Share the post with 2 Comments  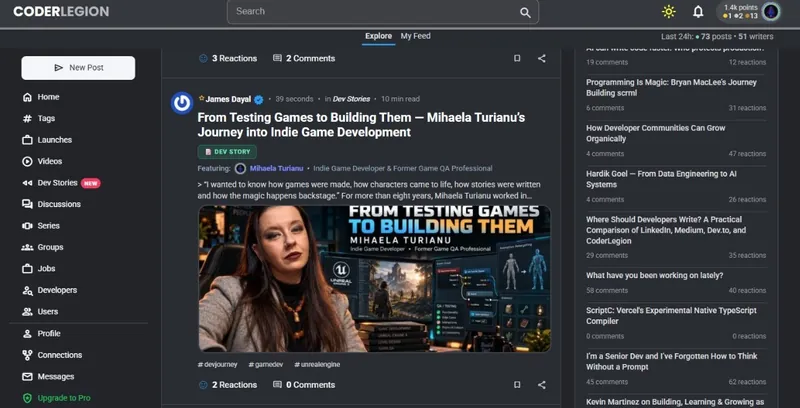(542, 58)
